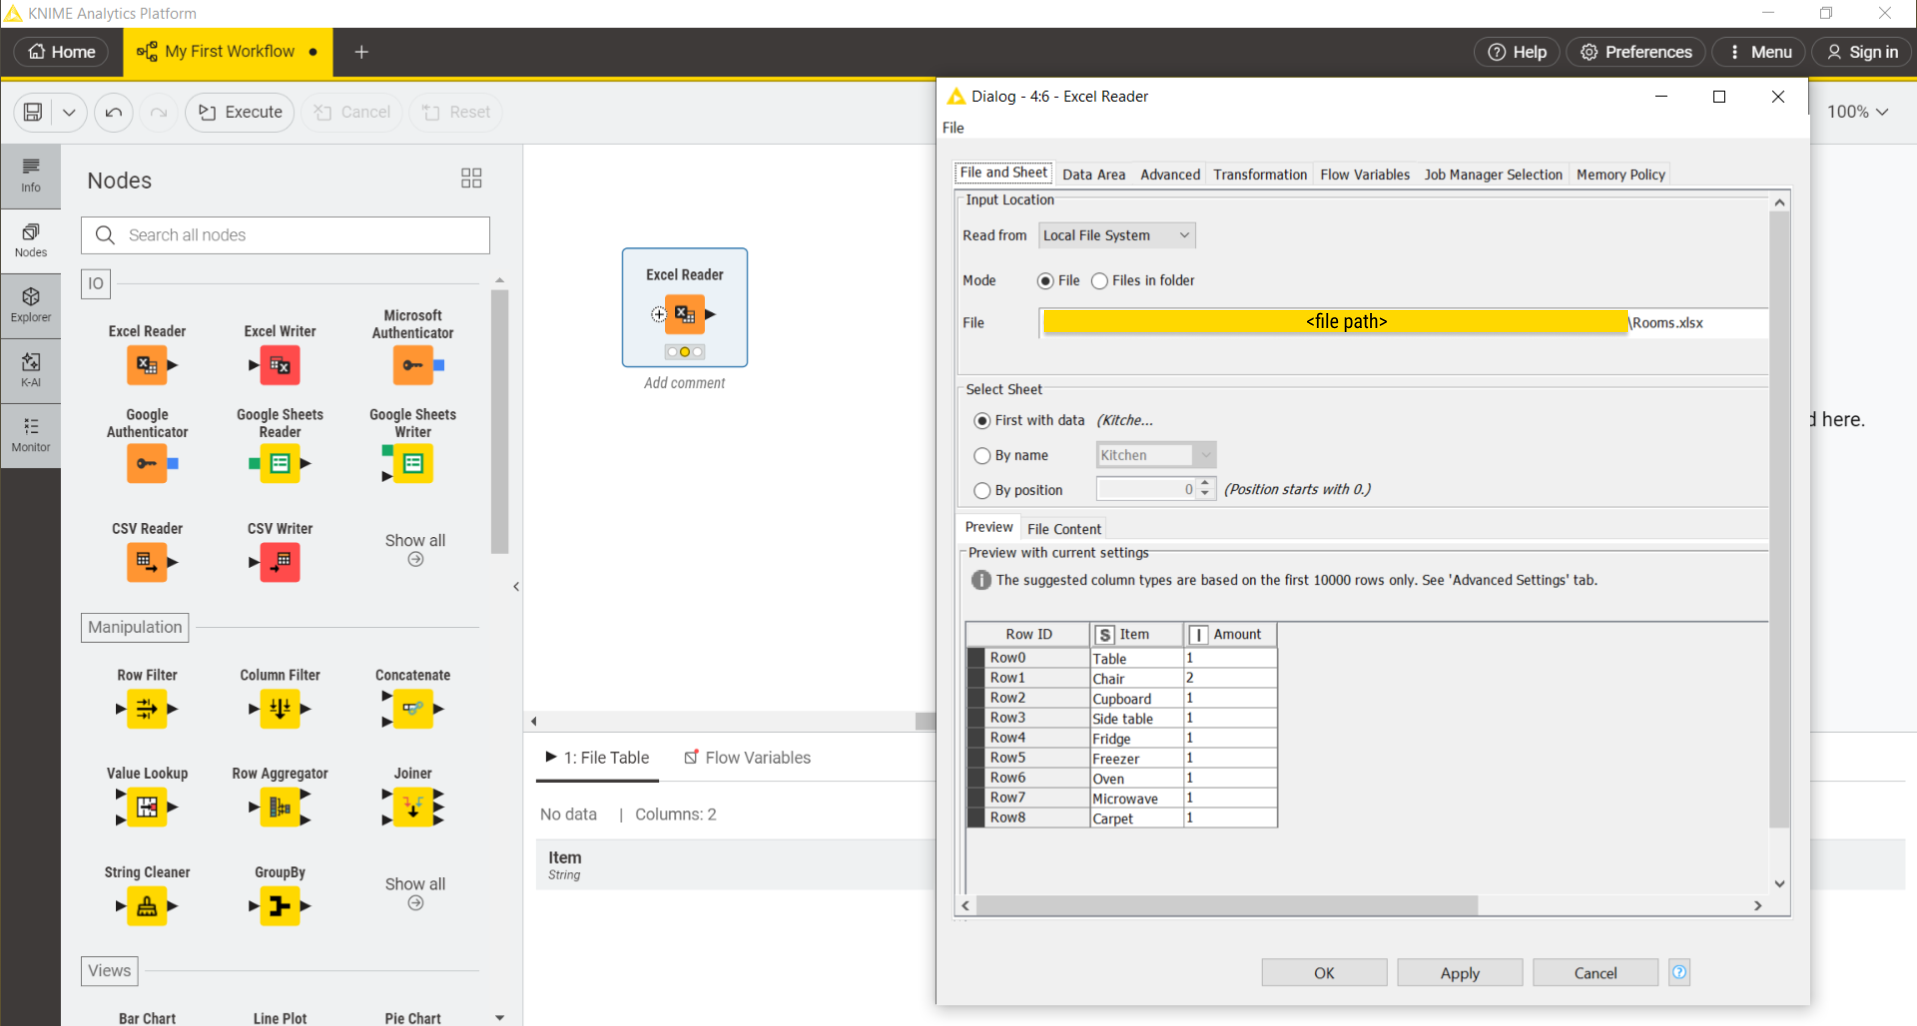Select the CSV Writer node icon
This screenshot has height=1026, width=1917.
(x=280, y=562)
